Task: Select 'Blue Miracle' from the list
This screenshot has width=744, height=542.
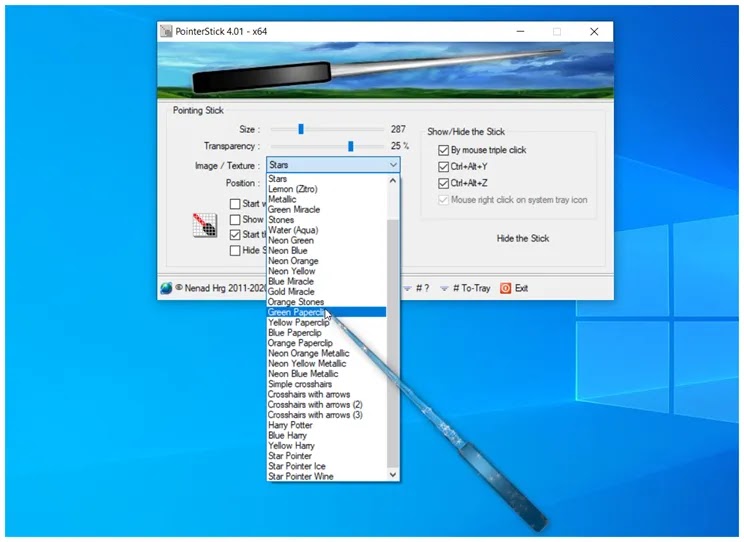Action: point(326,281)
